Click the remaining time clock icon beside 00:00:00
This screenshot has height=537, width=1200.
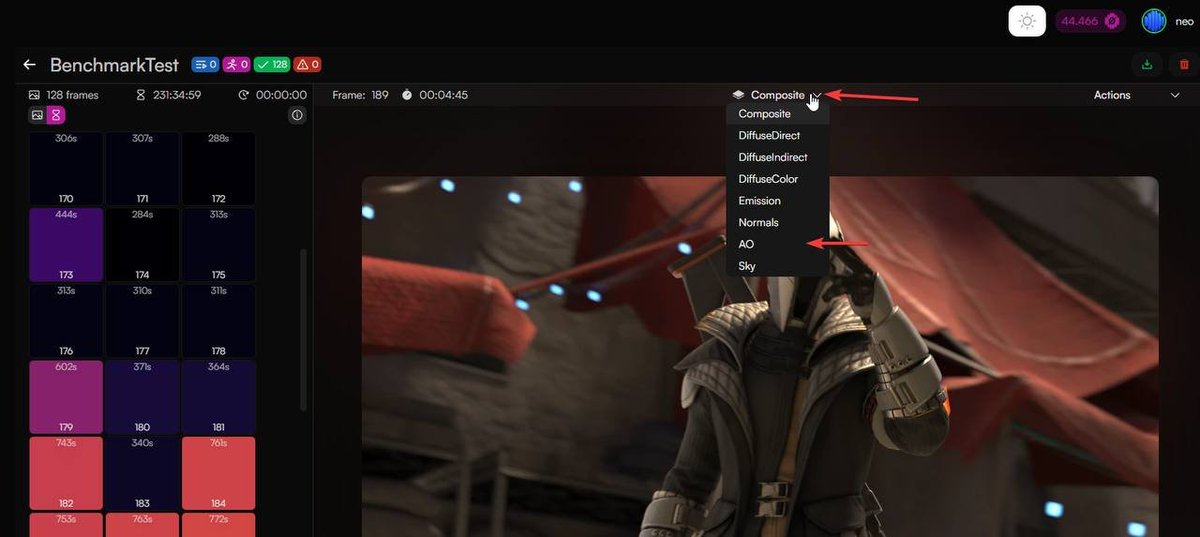point(244,95)
